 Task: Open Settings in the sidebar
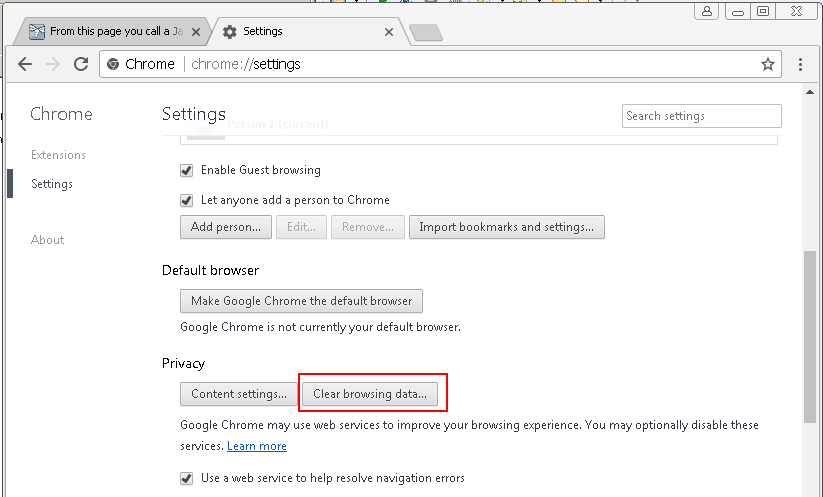click(x=51, y=184)
